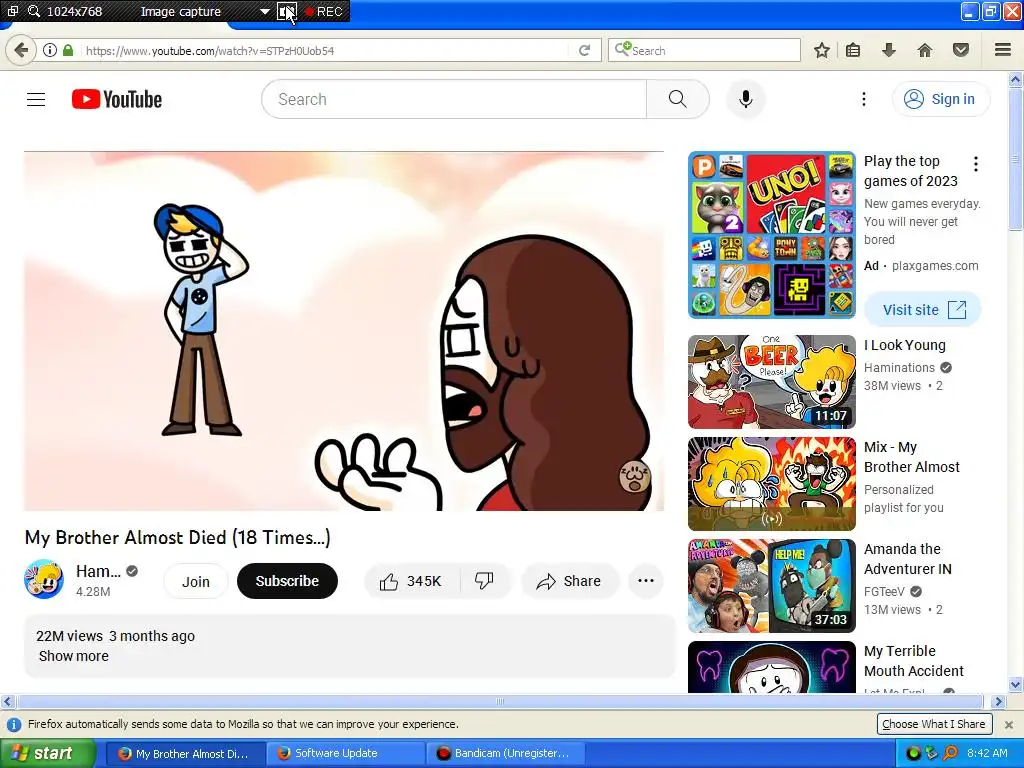1024x768 pixels.
Task: Click the 22M views text
Action: [69, 636]
